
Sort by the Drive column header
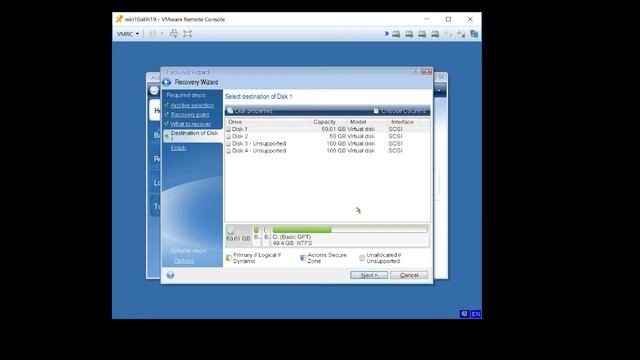[267, 122]
